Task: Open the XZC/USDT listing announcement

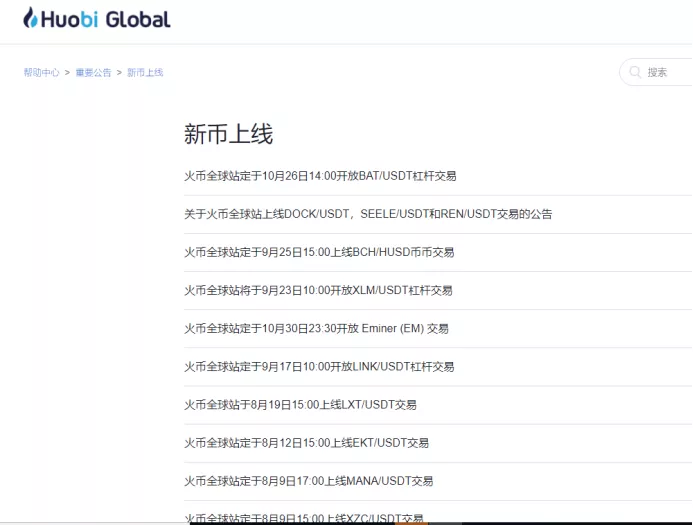Action: coord(304,518)
